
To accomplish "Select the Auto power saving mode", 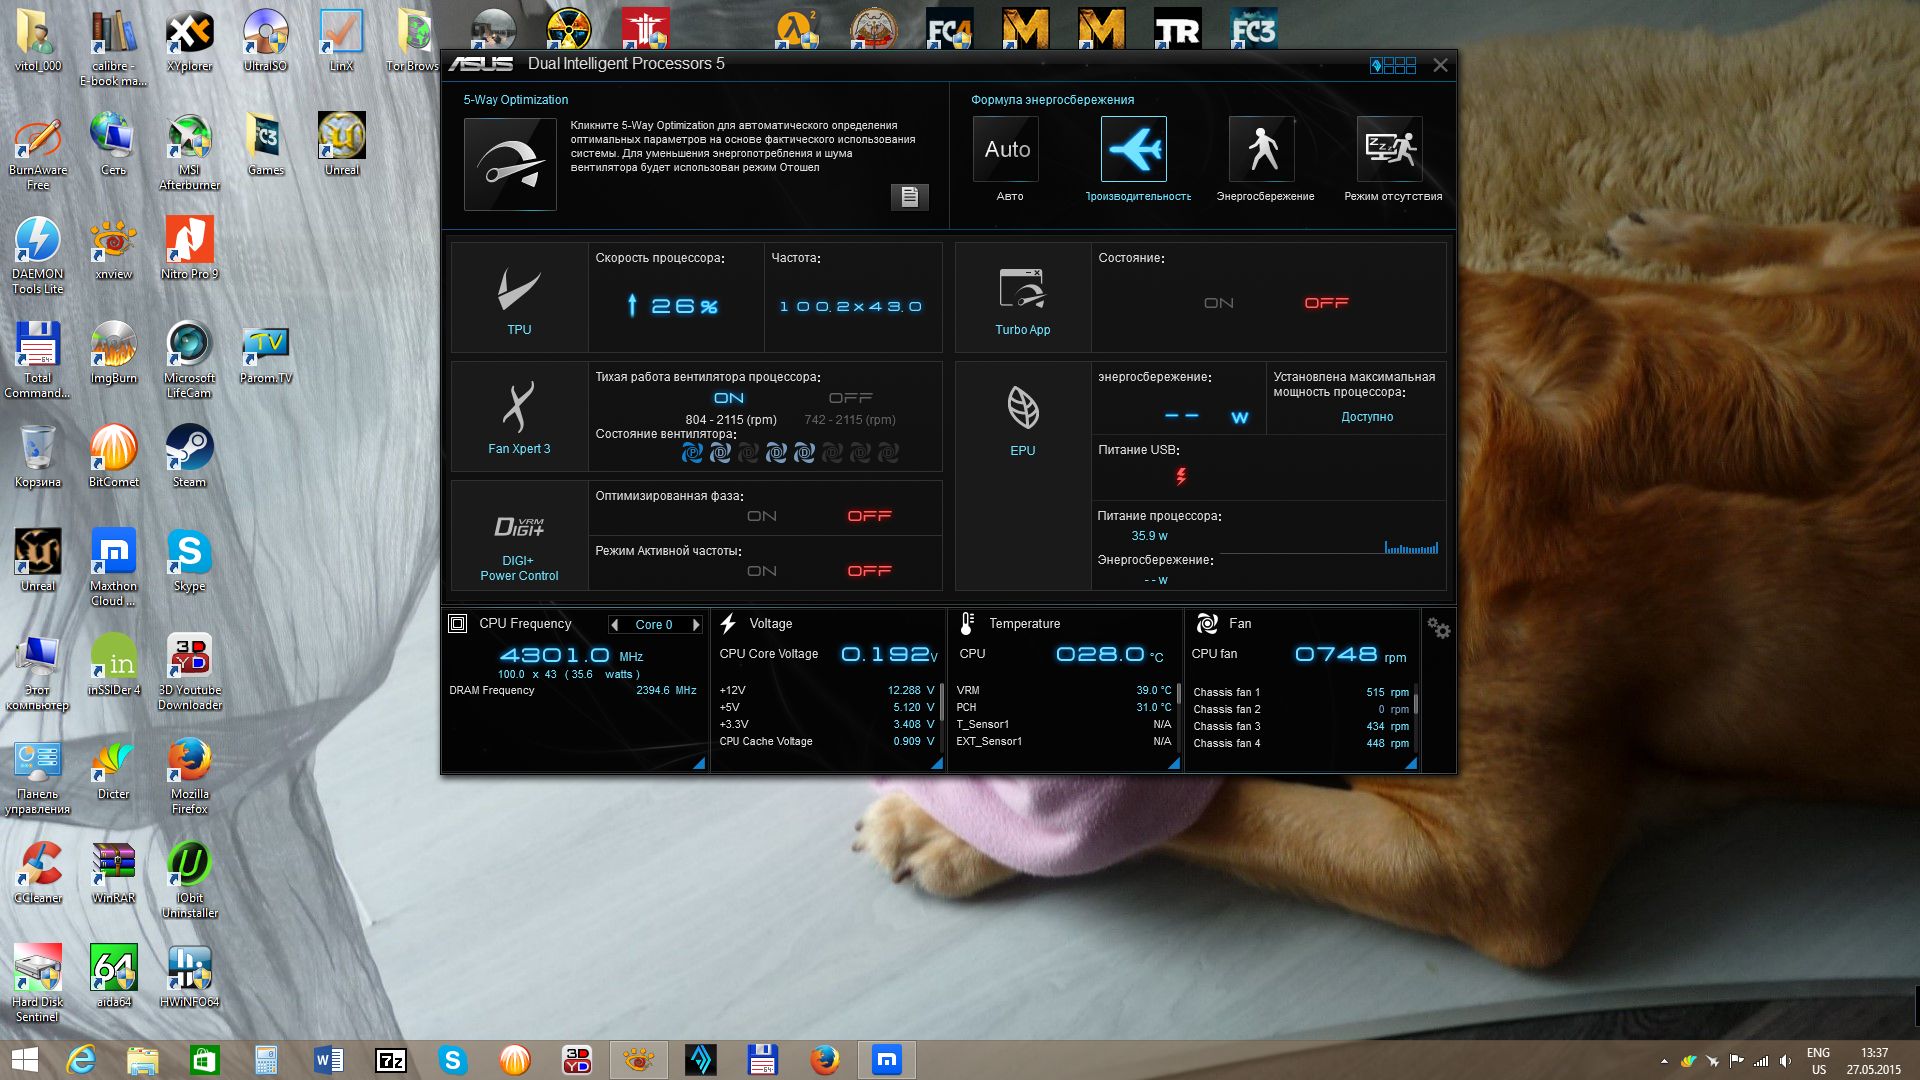I will [1006, 149].
